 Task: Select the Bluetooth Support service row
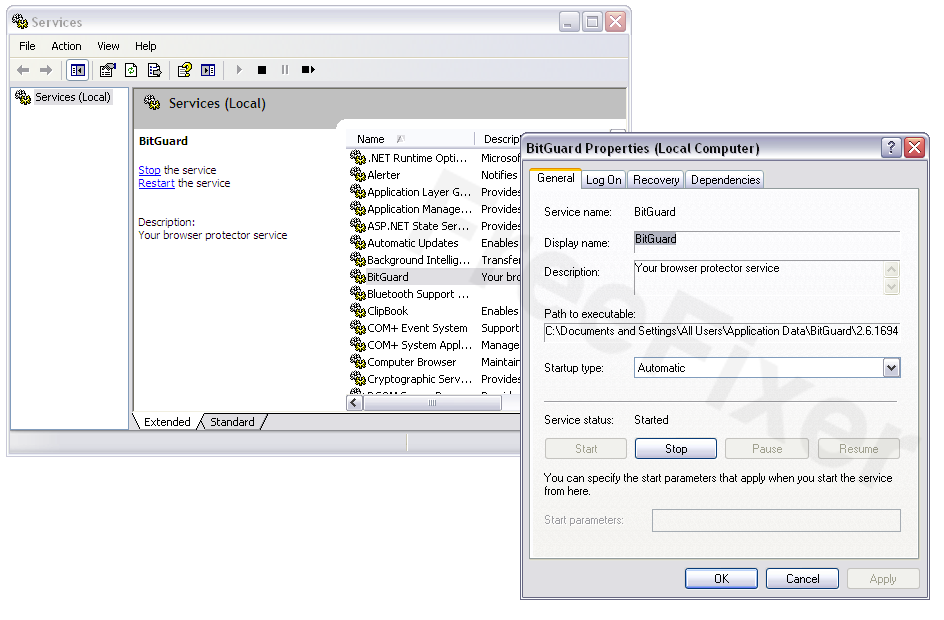pyautogui.click(x=434, y=294)
